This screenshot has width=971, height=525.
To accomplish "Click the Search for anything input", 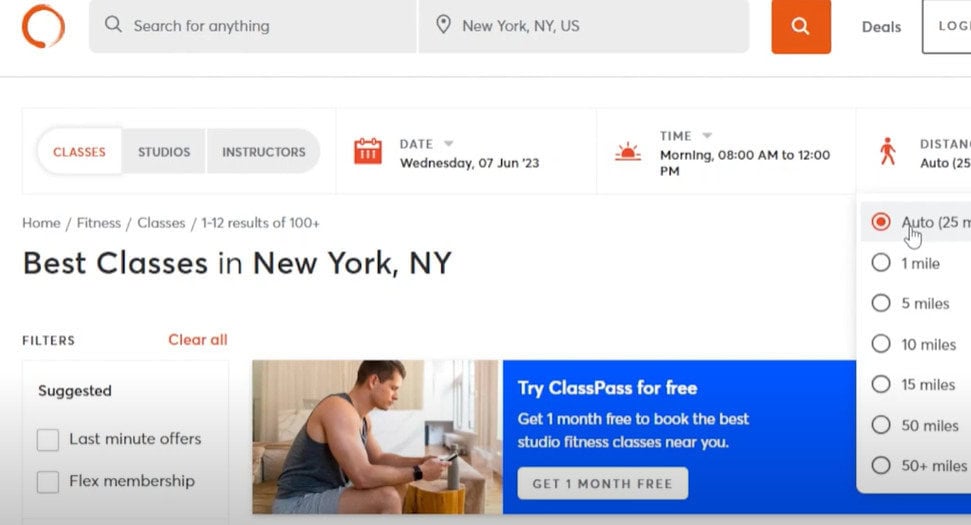I will click(253, 26).
